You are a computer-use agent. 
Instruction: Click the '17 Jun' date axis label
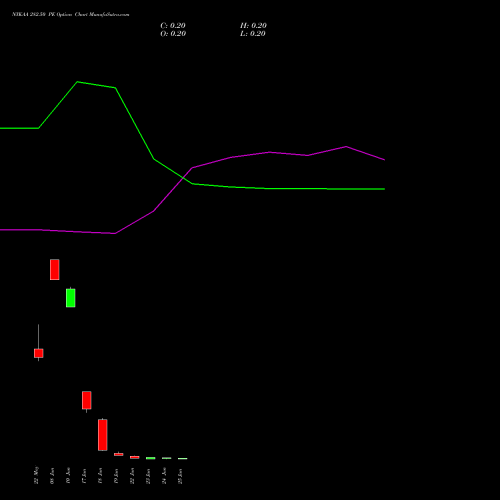[84, 476]
